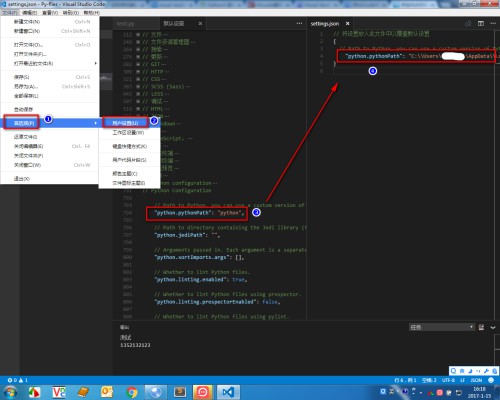Image resolution: width=500 pixels, height=400 pixels.
Task: Open Google Chrome from the taskbar
Action: click(x=132, y=392)
